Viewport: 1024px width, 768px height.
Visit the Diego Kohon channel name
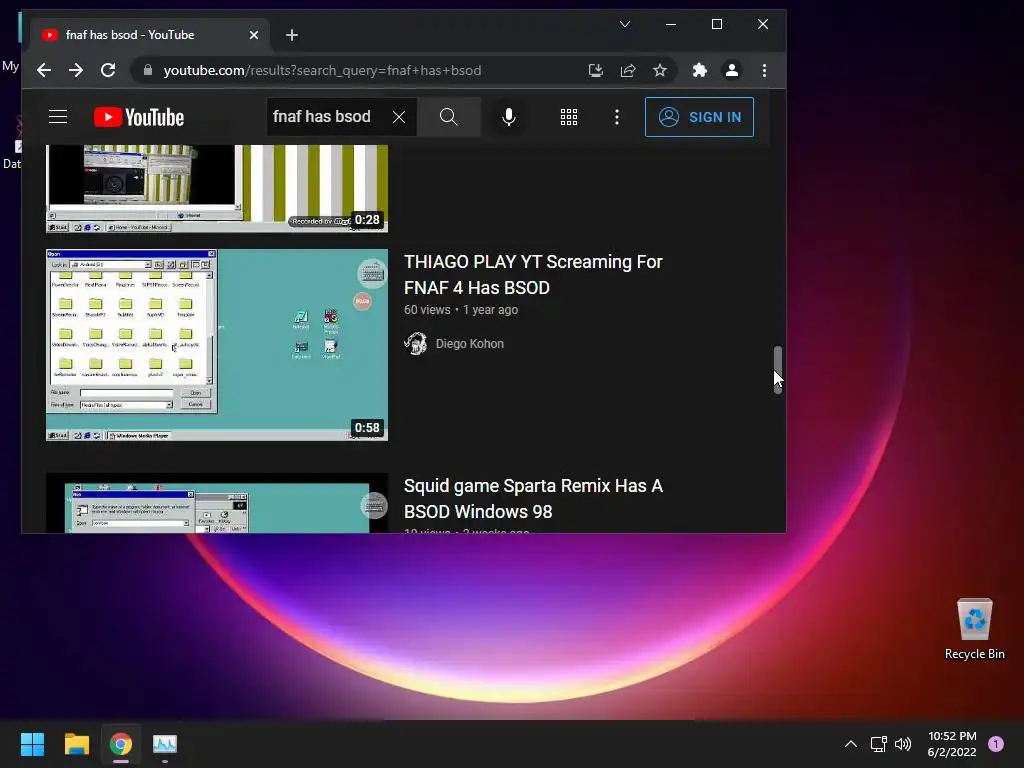pyautogui.click(x=470, y=344)
